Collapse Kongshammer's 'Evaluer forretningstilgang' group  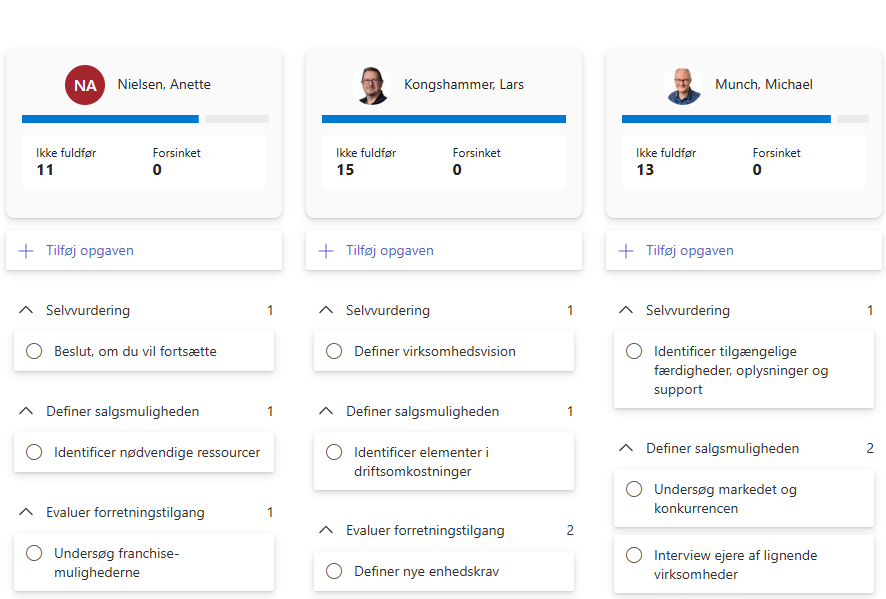click(x=326, y=530)
